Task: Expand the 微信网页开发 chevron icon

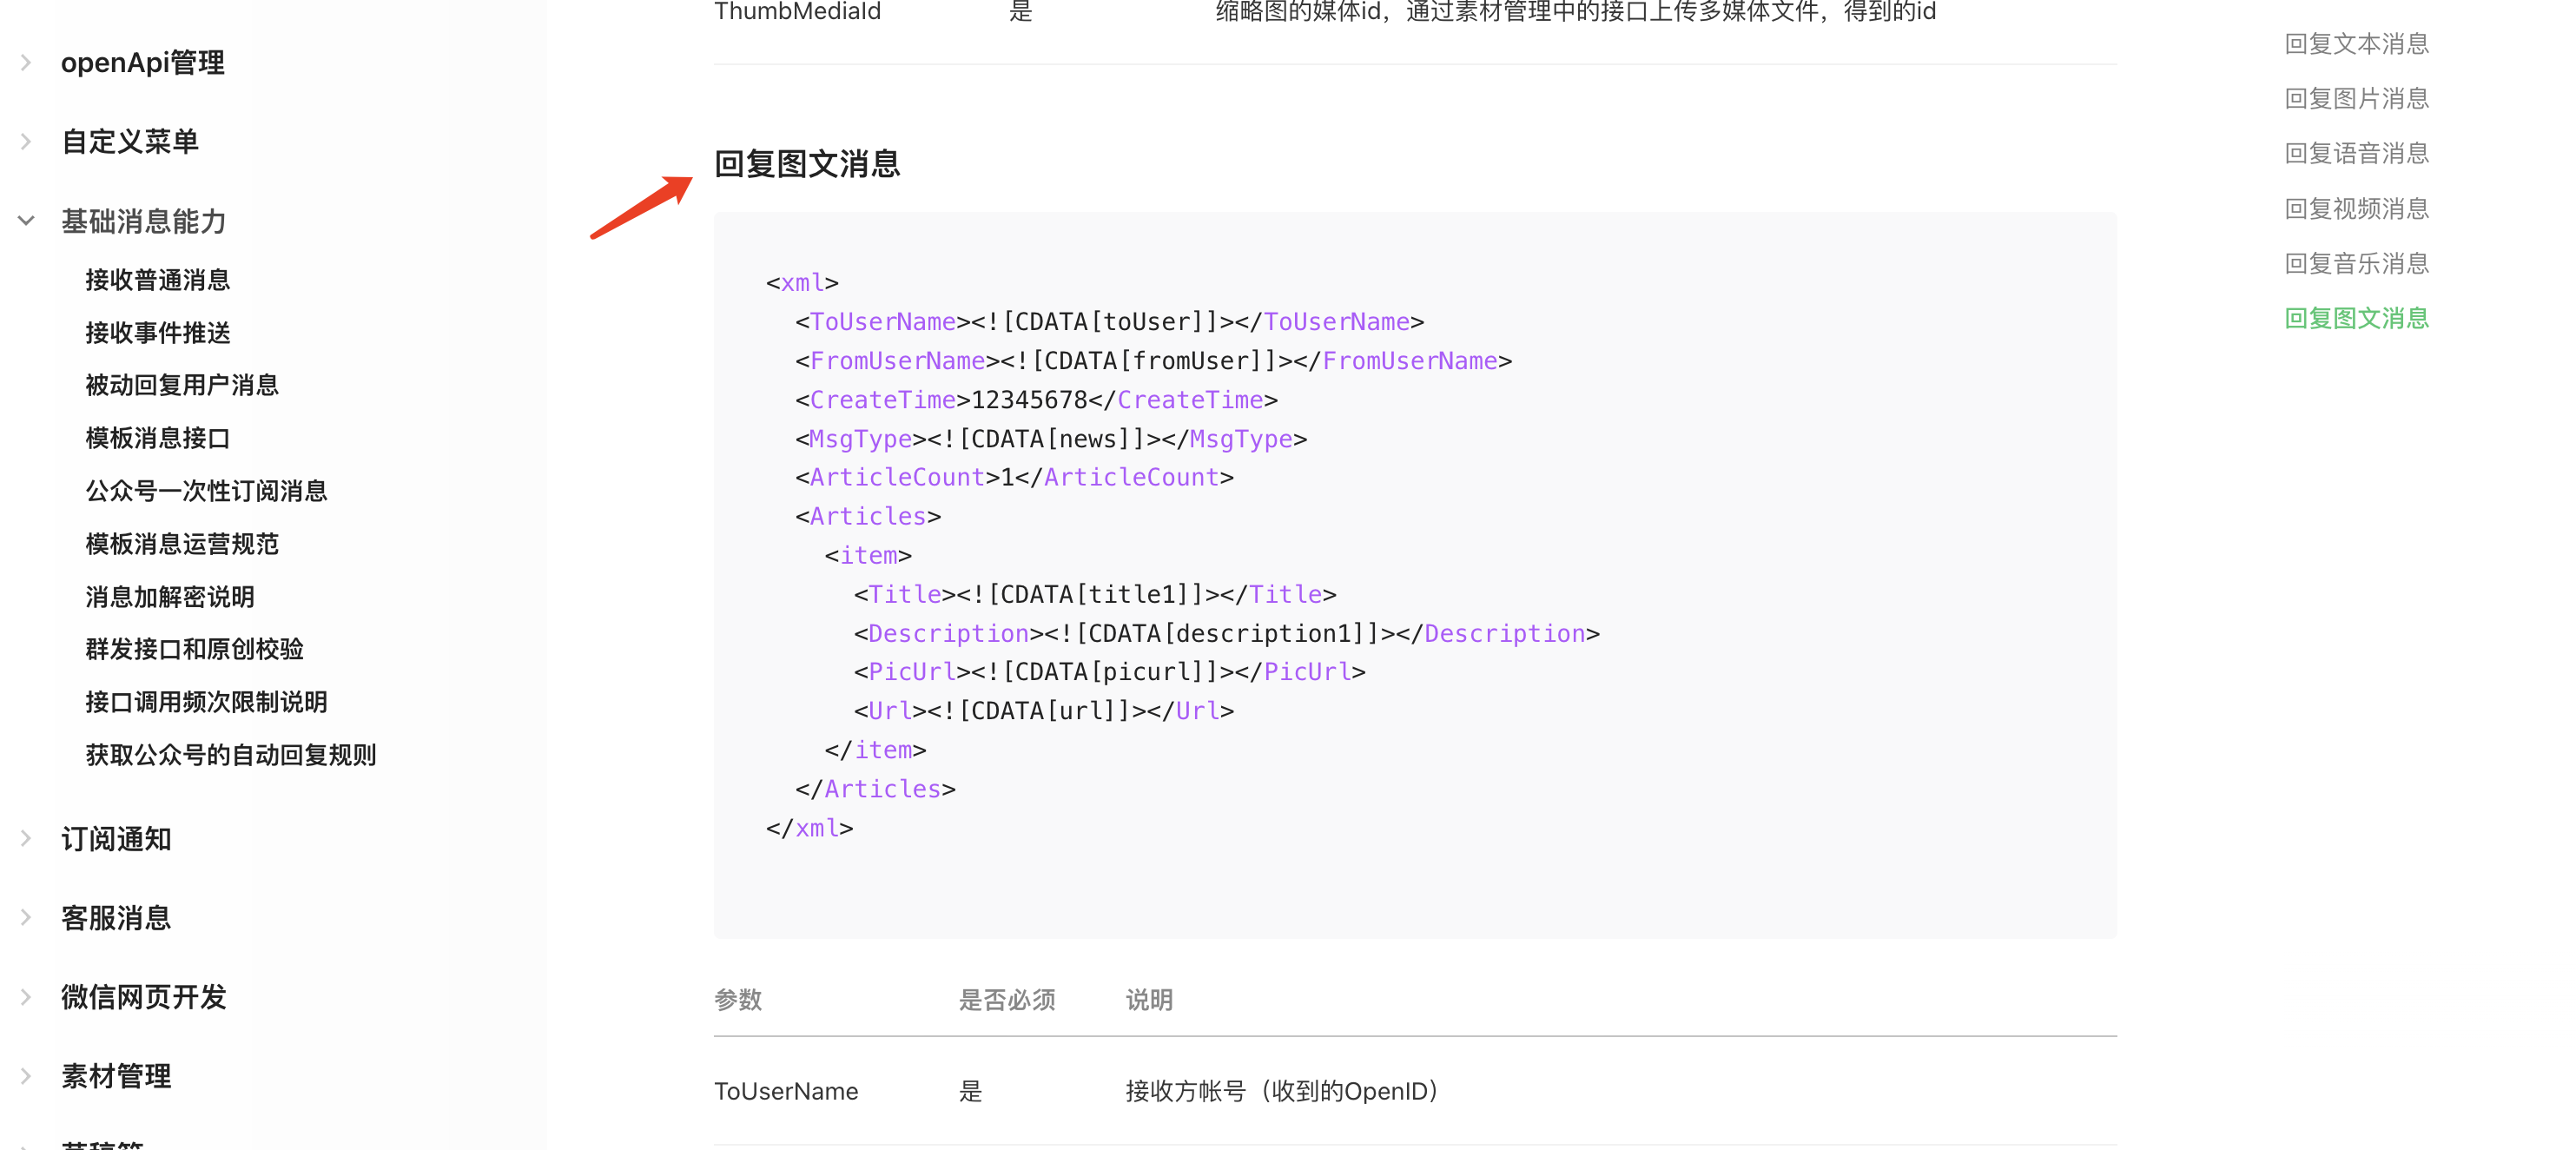Action: [26, 997]
